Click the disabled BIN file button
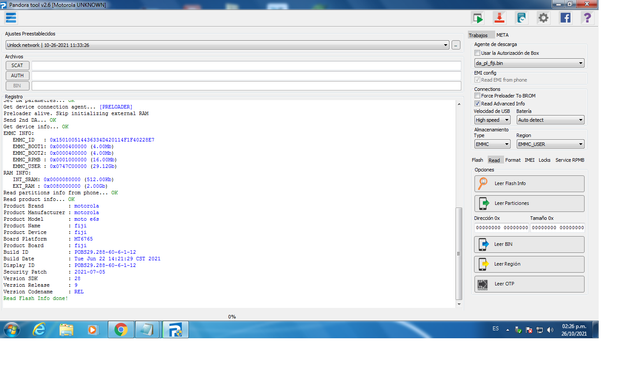 [17, 86]
